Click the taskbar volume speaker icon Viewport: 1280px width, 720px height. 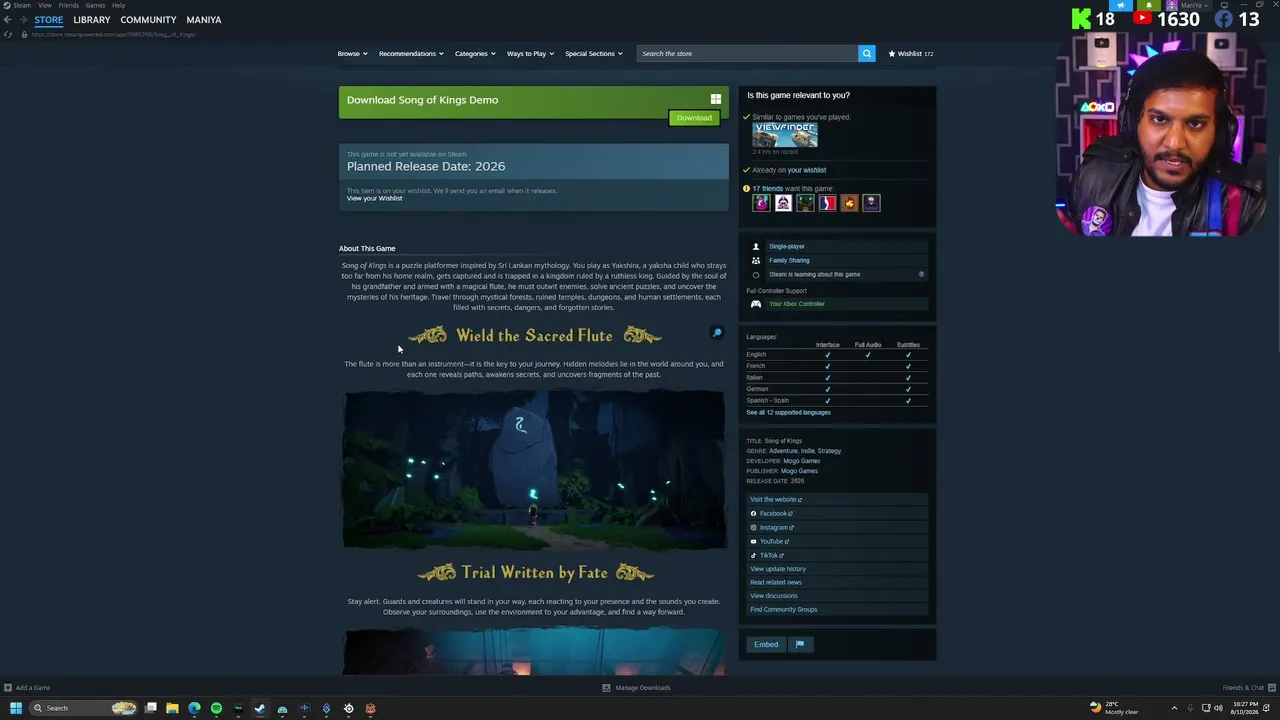(x=1218, y=708)
